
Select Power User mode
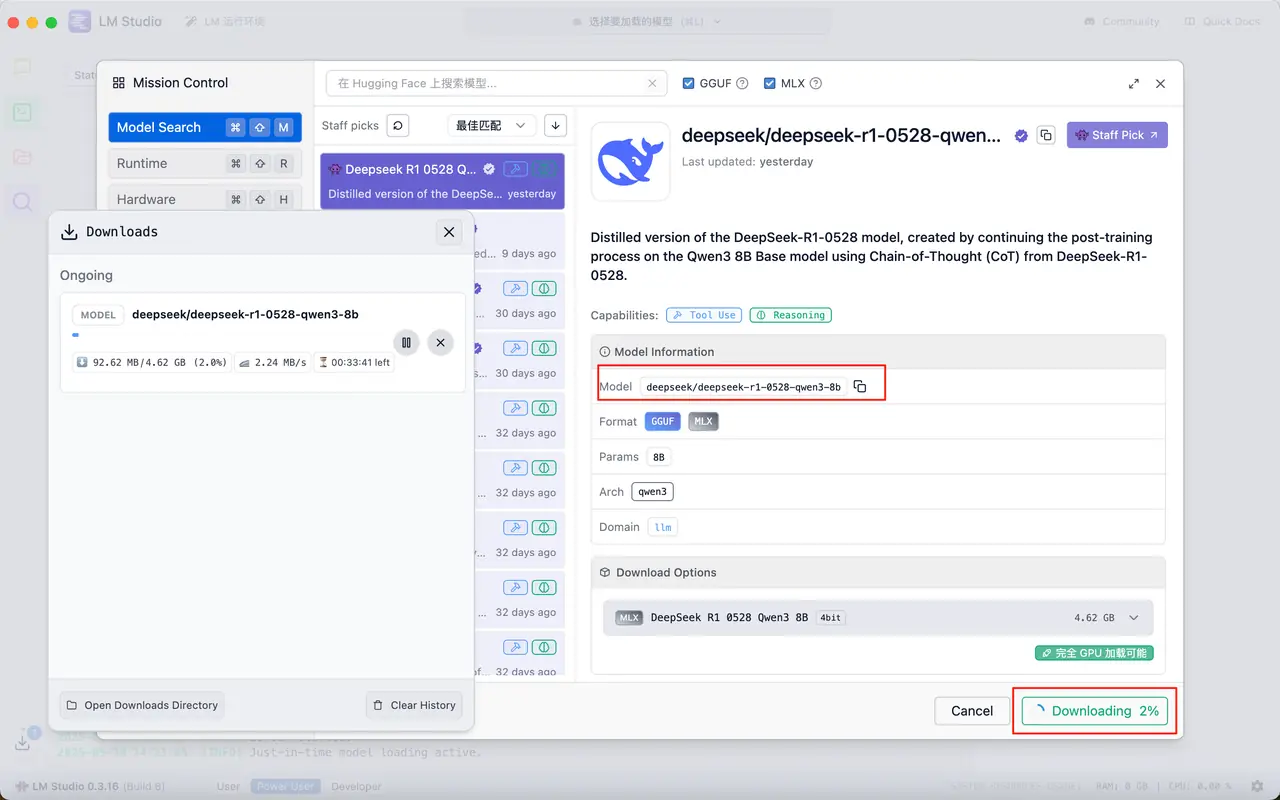click(286, 786)
